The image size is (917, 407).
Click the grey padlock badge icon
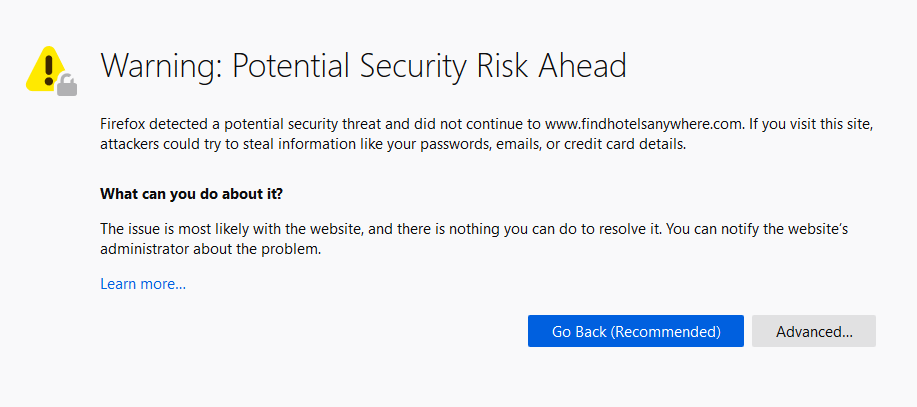tap(67, 85)
